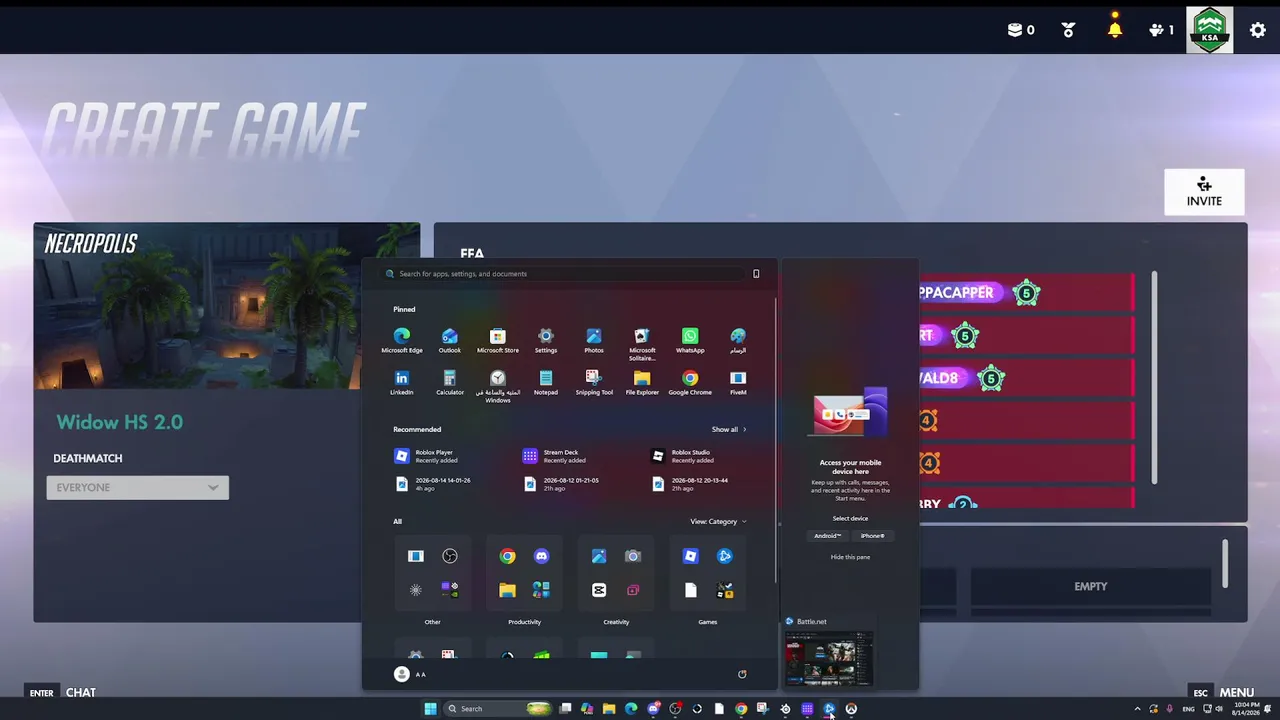Launch Google Chrome from pinned apps
The image size is (1280, 720).
click(x=689, y=383)
